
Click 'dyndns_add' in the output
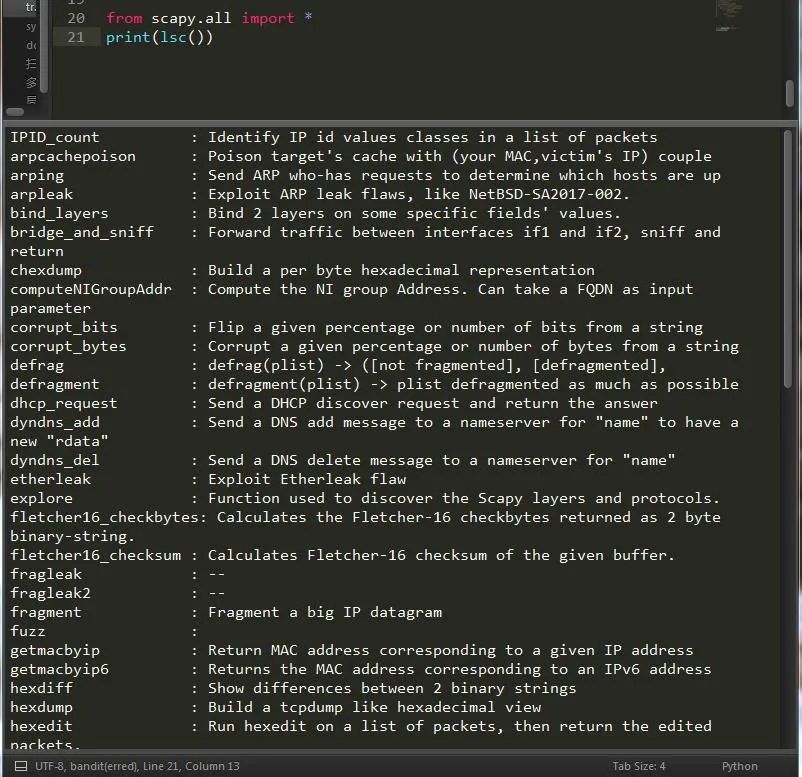[x=55, y=423]
